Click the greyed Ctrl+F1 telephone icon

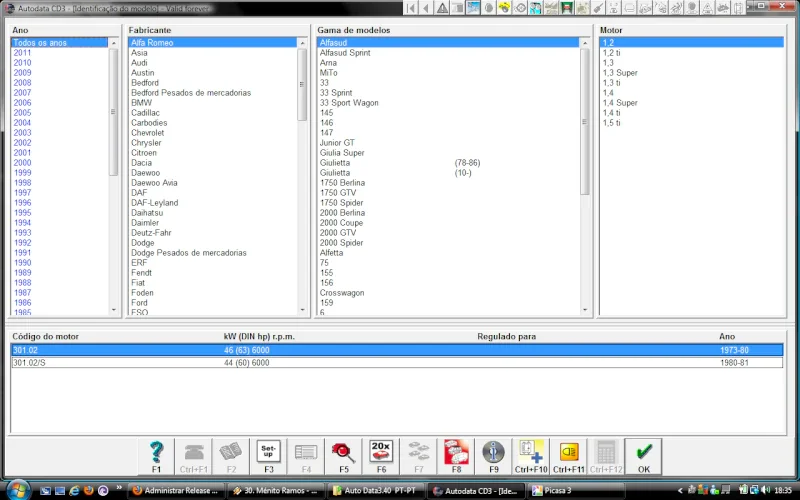(x=193, y=457)
